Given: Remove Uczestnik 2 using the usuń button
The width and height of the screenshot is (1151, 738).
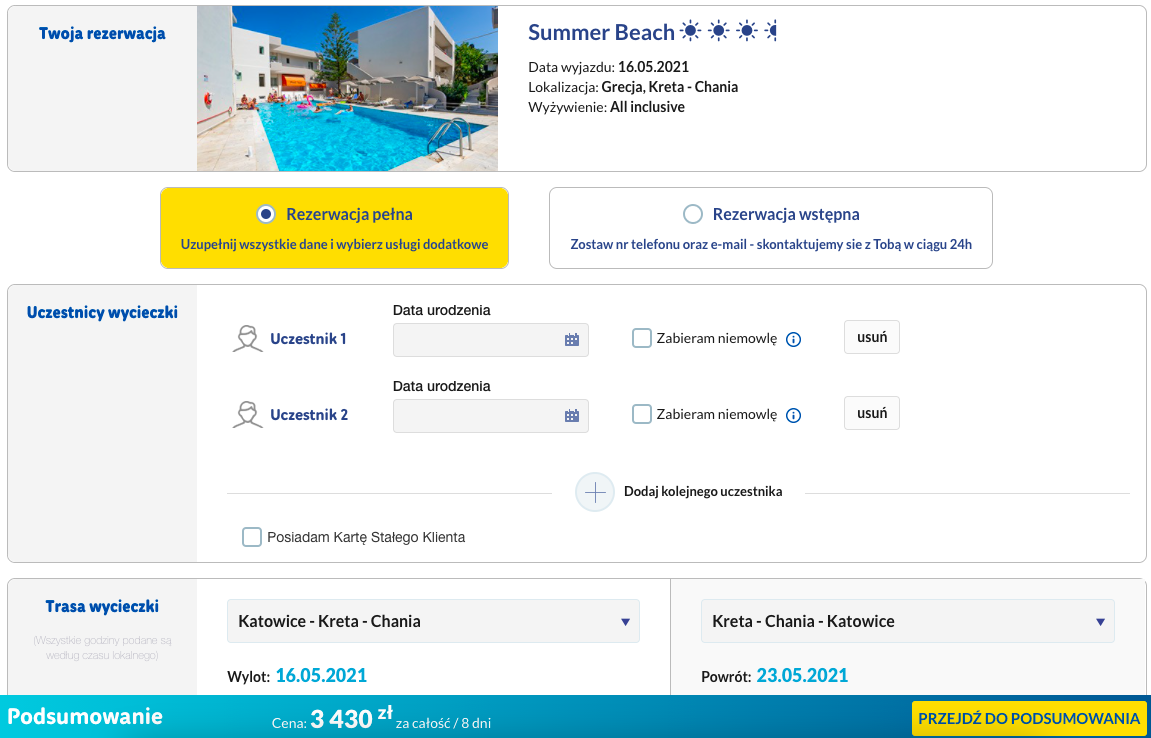Looking at the screenshot, I should tap(870, 412).
